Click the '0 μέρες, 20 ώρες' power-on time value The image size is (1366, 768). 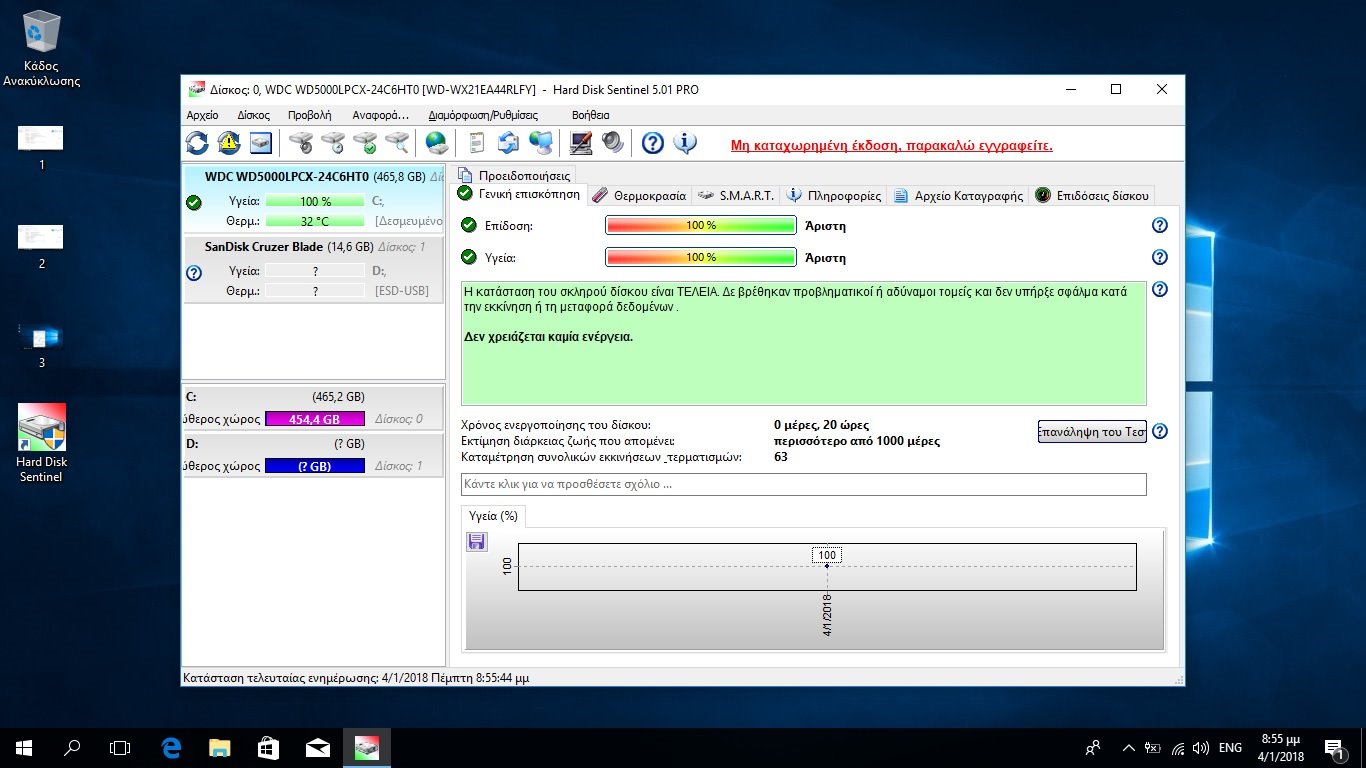(x=822, y=425)
